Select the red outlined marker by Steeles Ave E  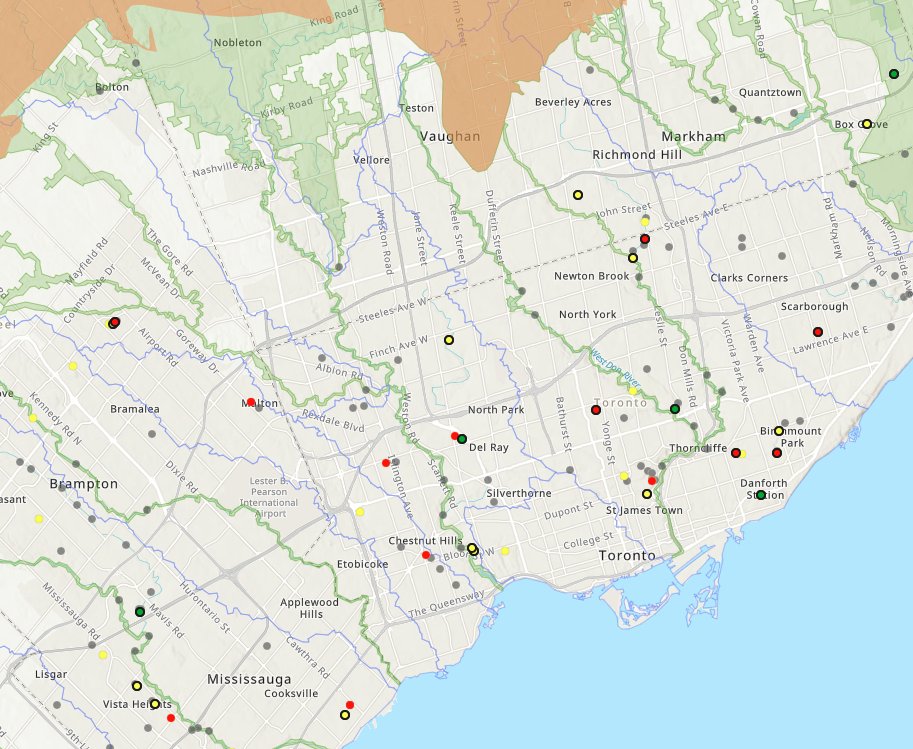click(645, 239)
